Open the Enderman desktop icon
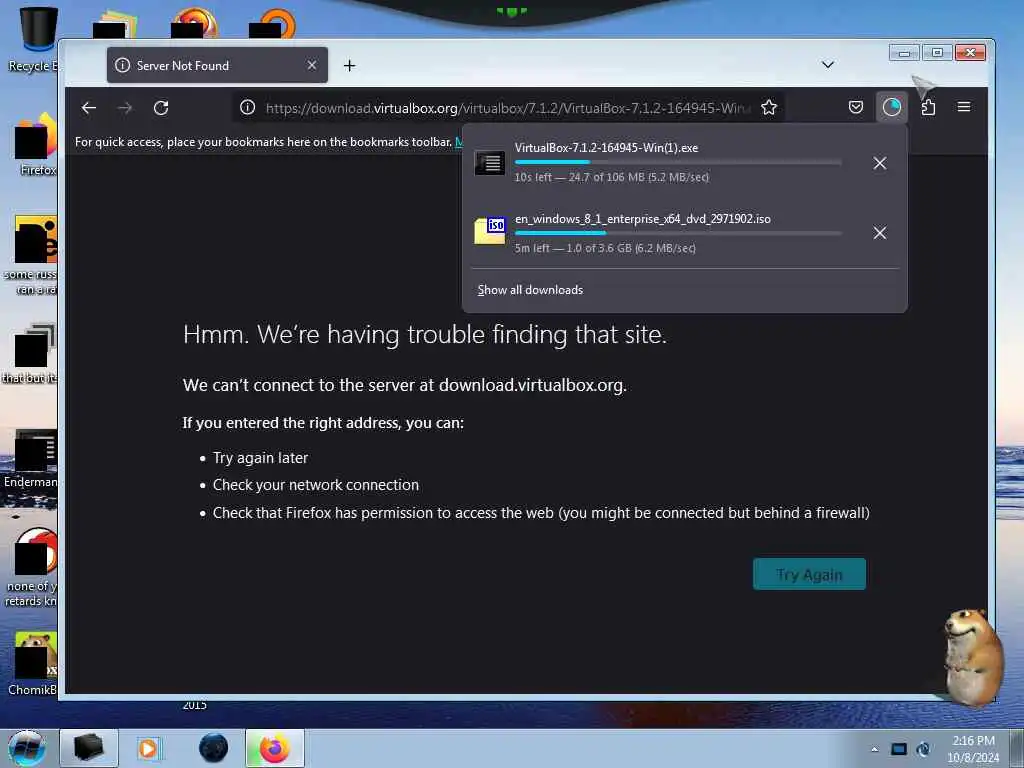1024x768 pixels. [x=31, y=459]
